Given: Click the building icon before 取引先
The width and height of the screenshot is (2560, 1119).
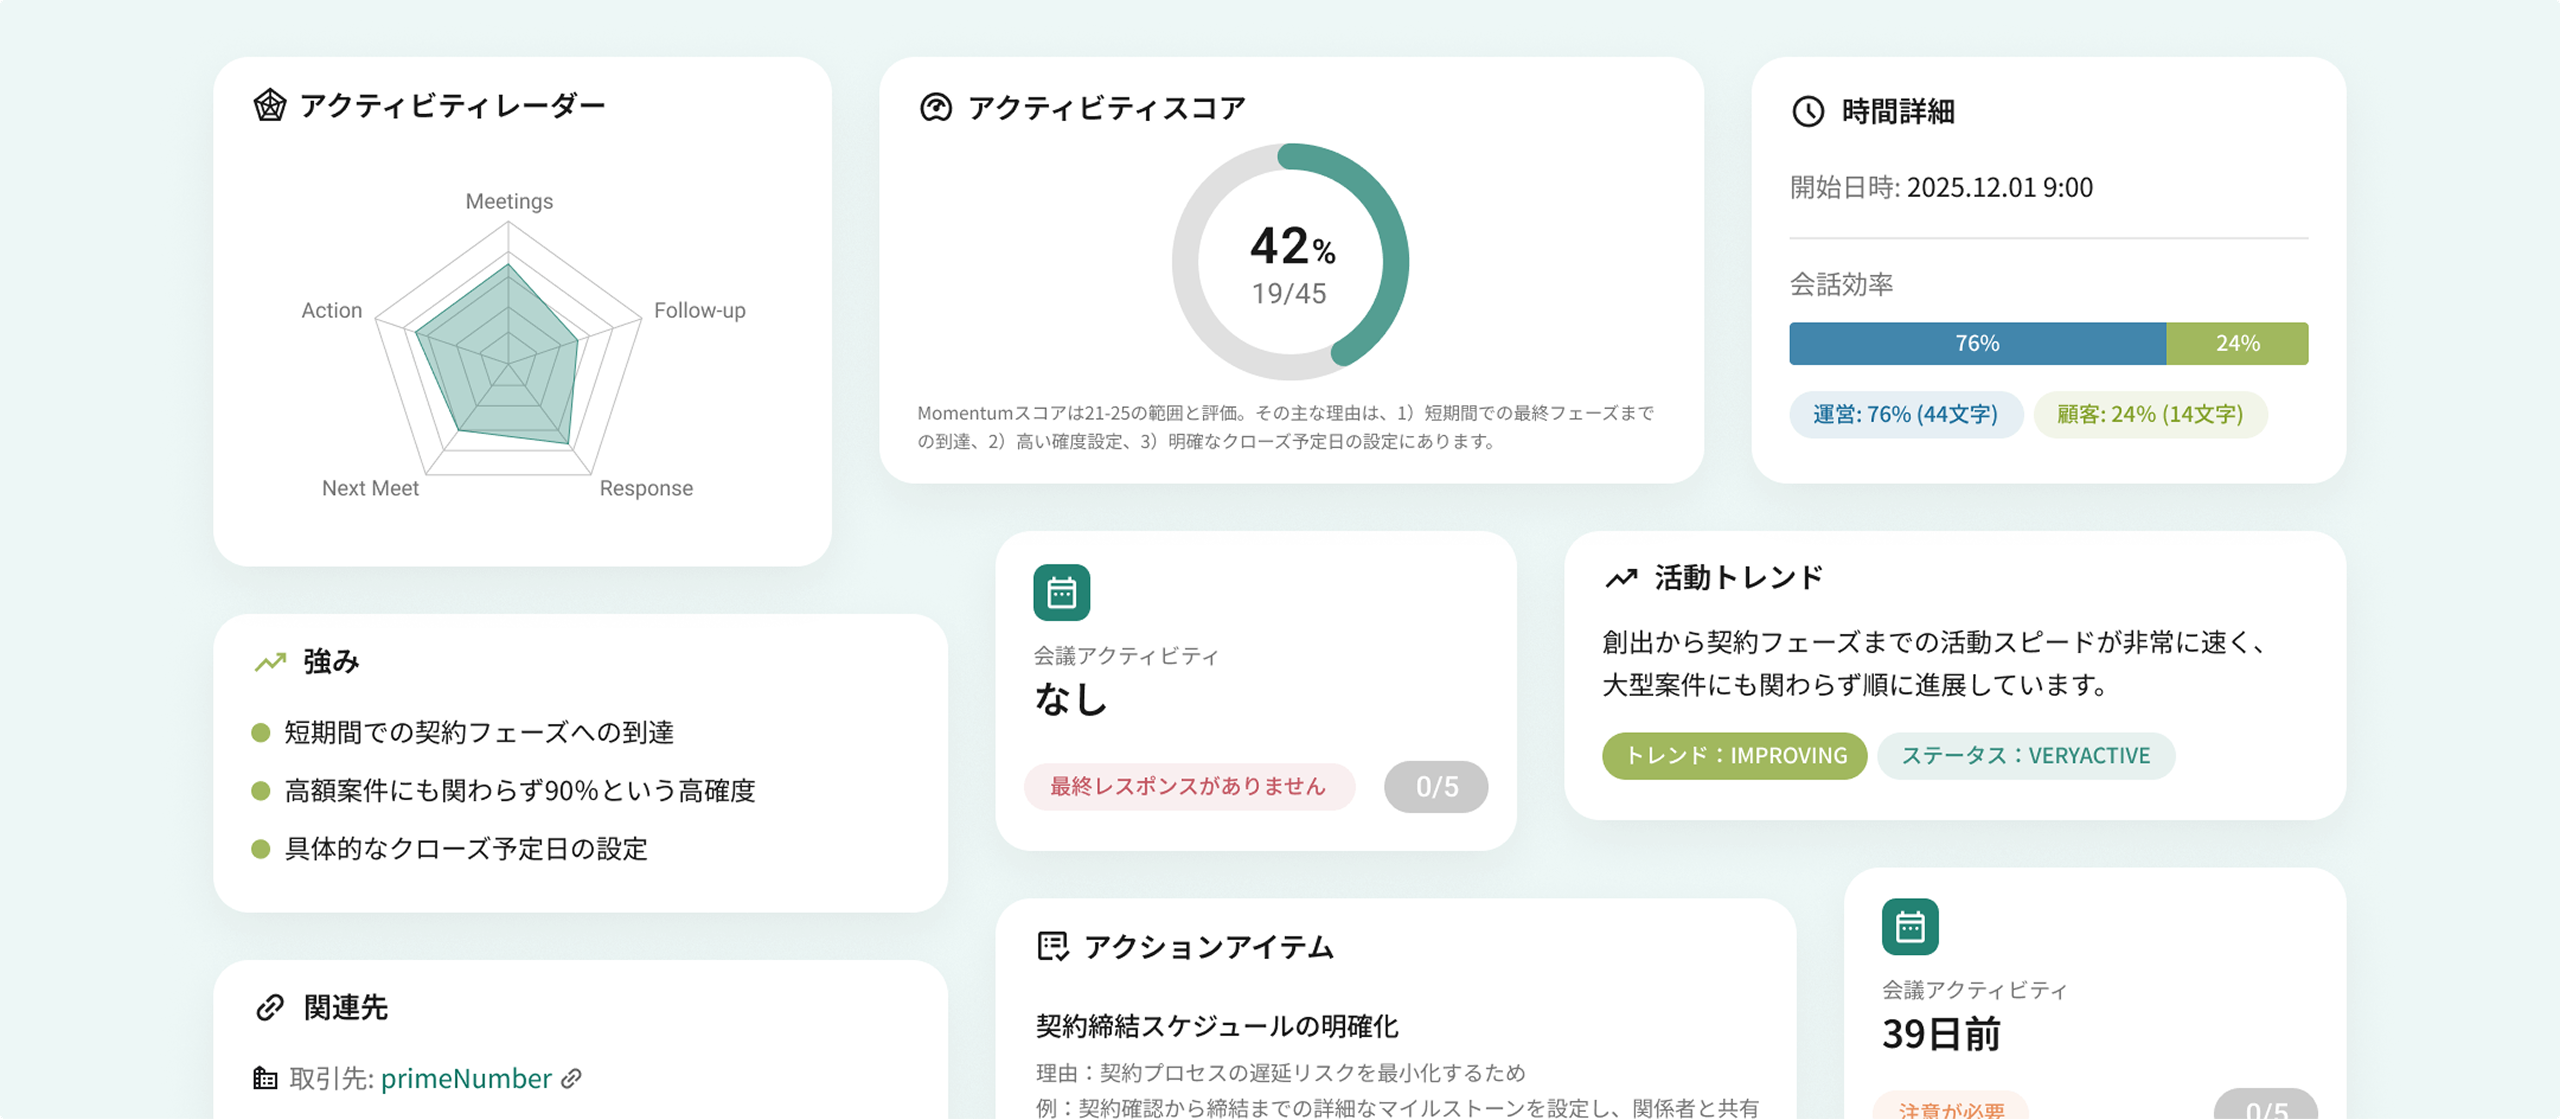Looking at the screenshot, I should click(265, 1079).
